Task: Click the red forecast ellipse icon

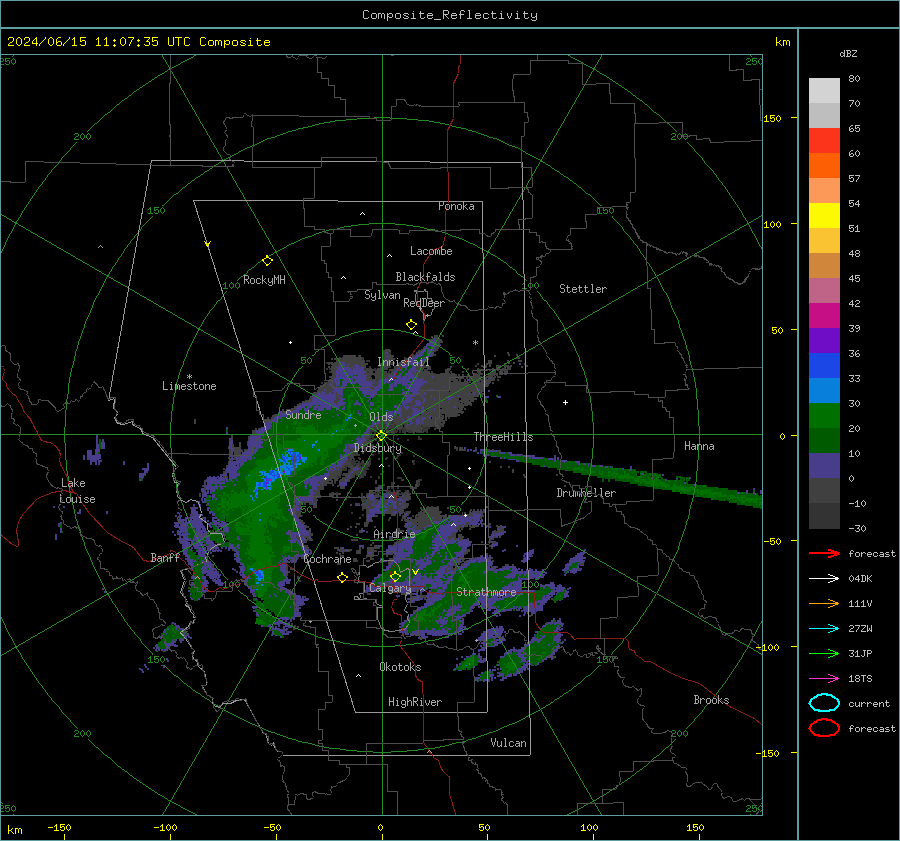Action: (824, 728)
